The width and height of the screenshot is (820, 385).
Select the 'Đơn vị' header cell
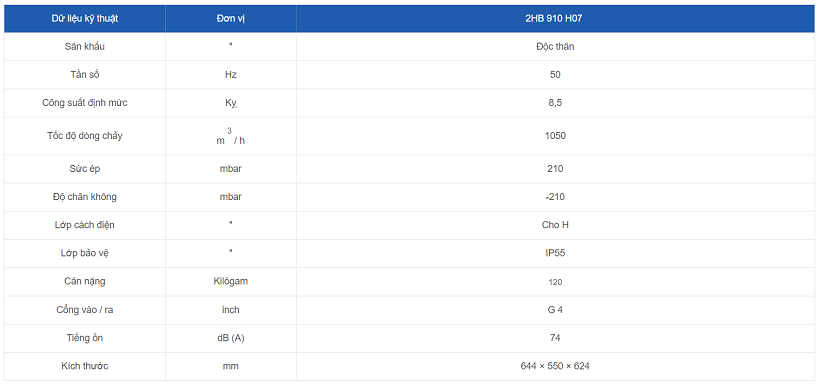coord(231,19)
